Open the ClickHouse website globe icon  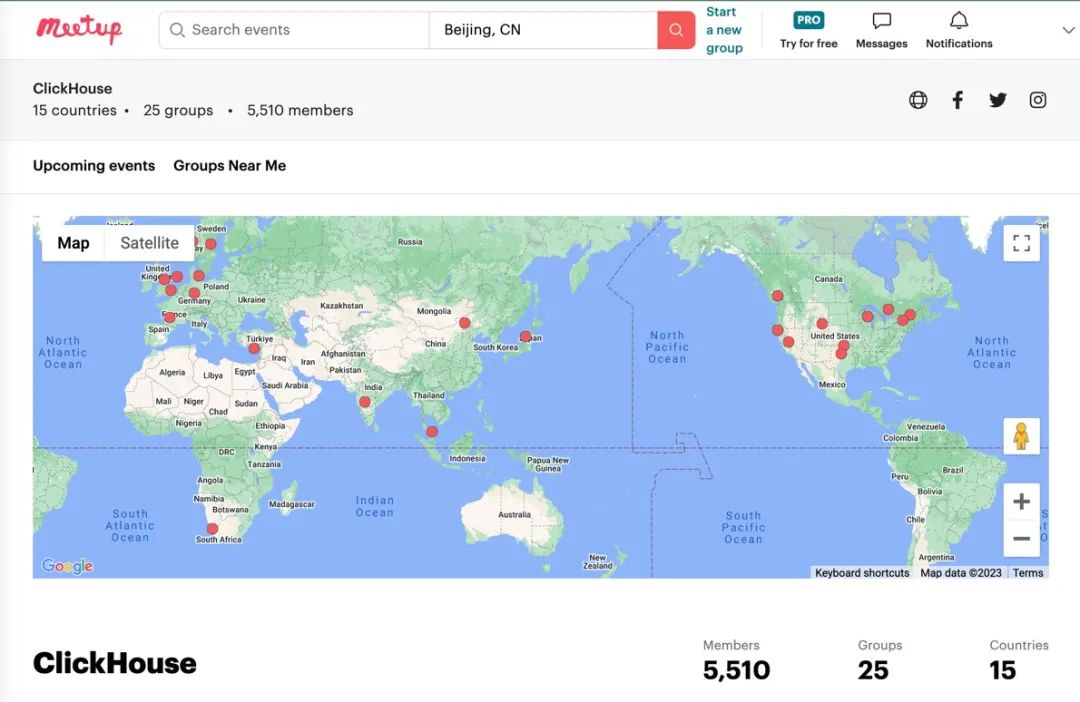point(917,100)
